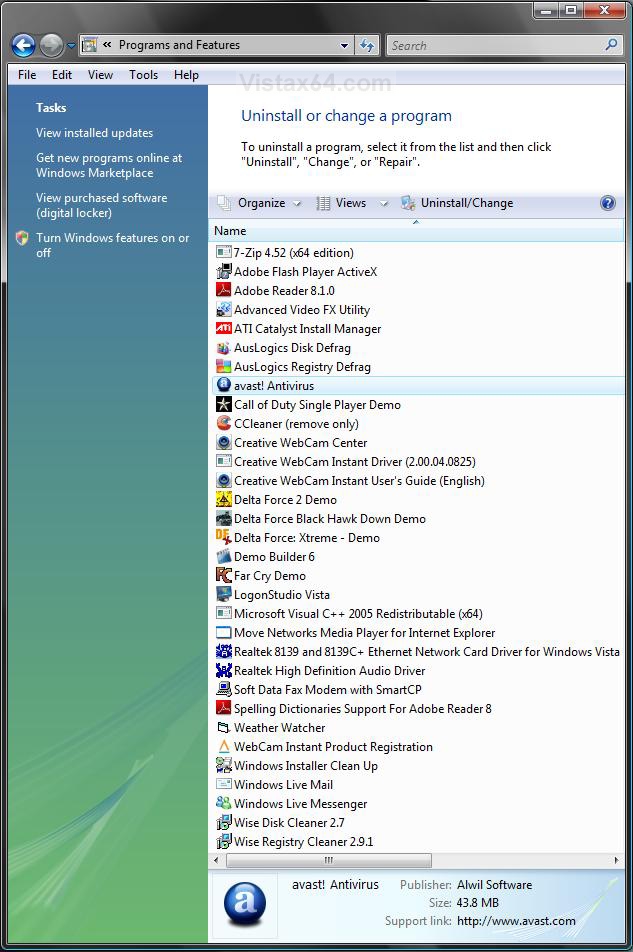Click the Windows Installer Clean Up icon
633x952 pixels.
tap(223, 765)
